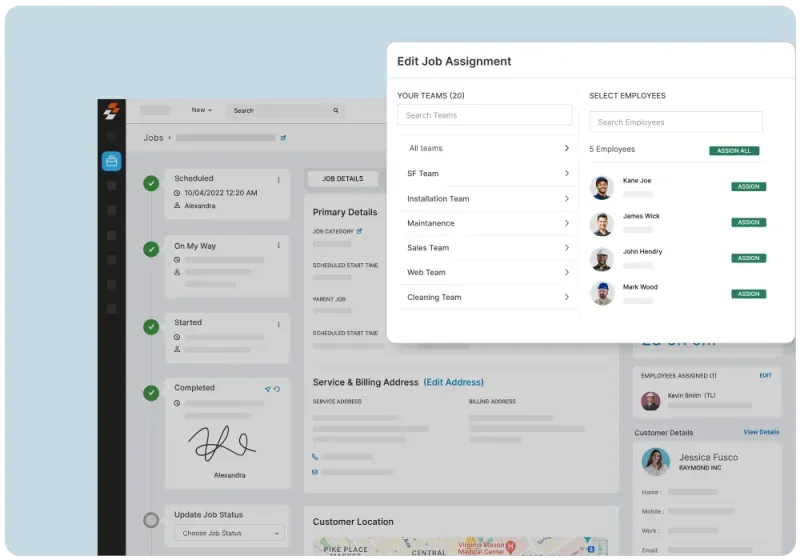Click the location arrow icon on Completed card
Image resolution: width=800 pixels, height=560 pixels.
(267, 389)
